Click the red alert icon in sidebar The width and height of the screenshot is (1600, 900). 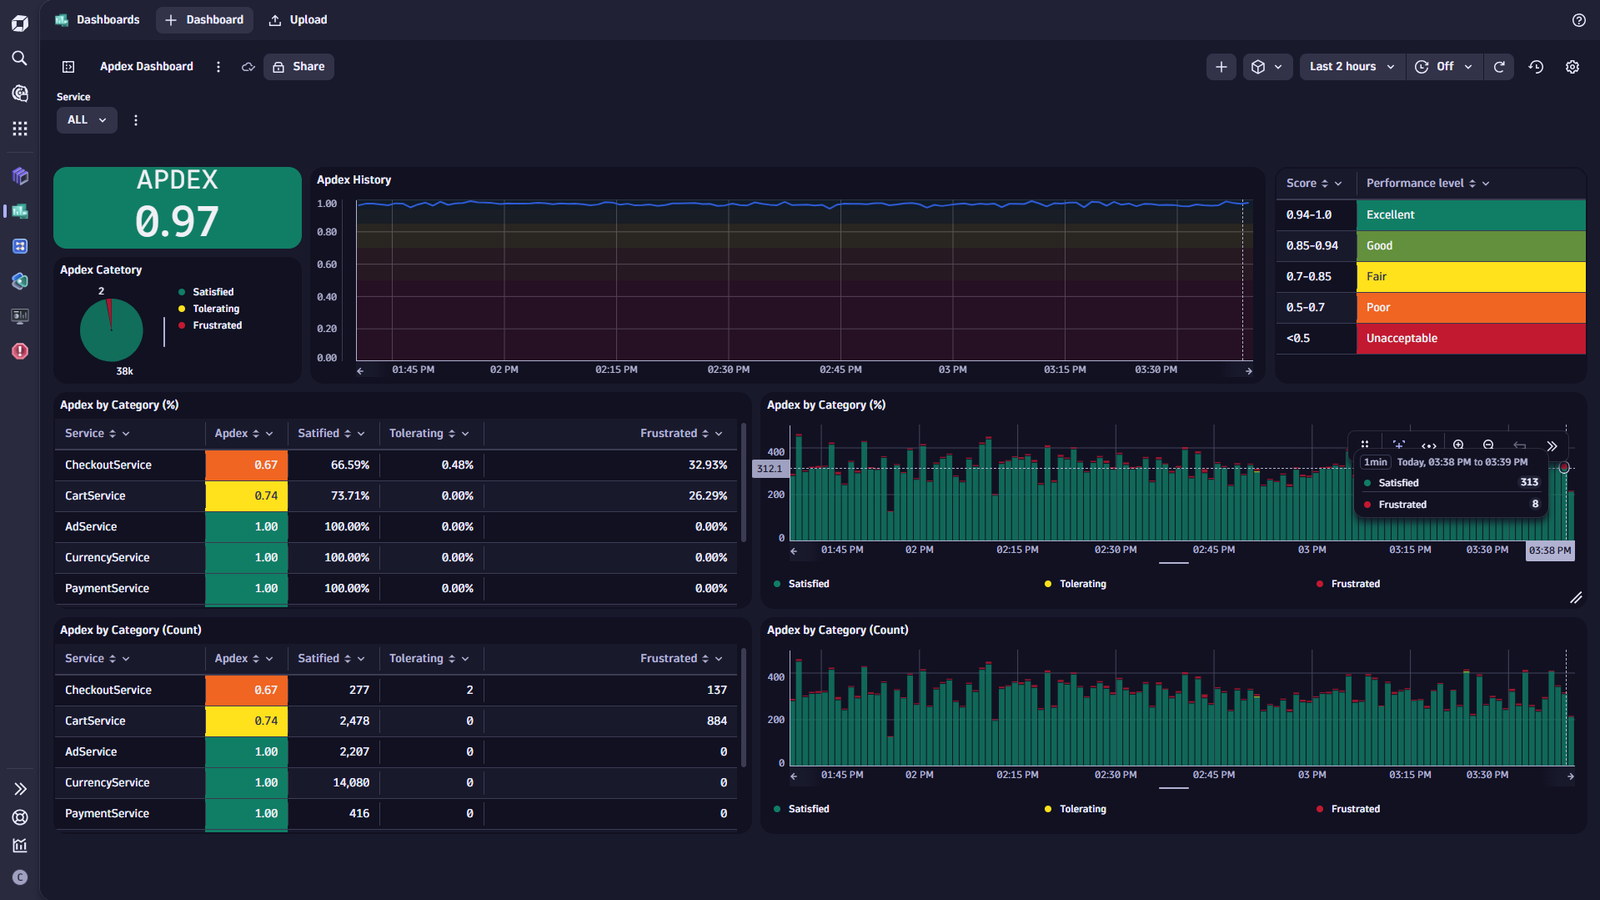pyautogui.click(x=19, y=351)
